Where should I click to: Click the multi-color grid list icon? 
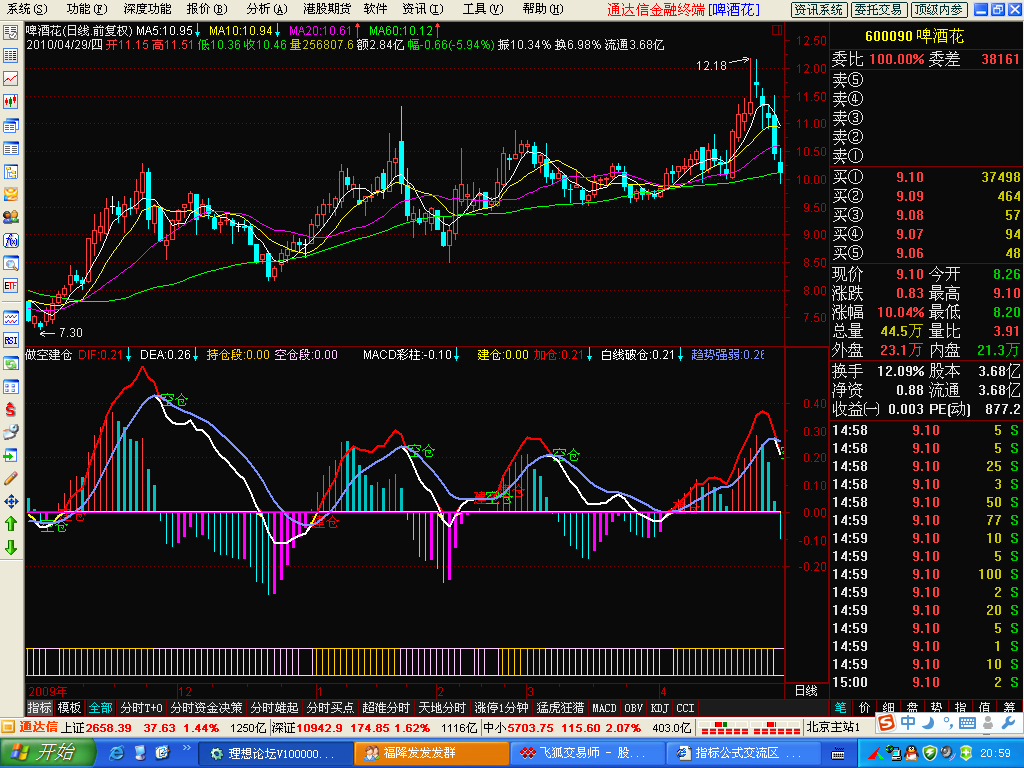pyautogui.click(x=10, y=56)
